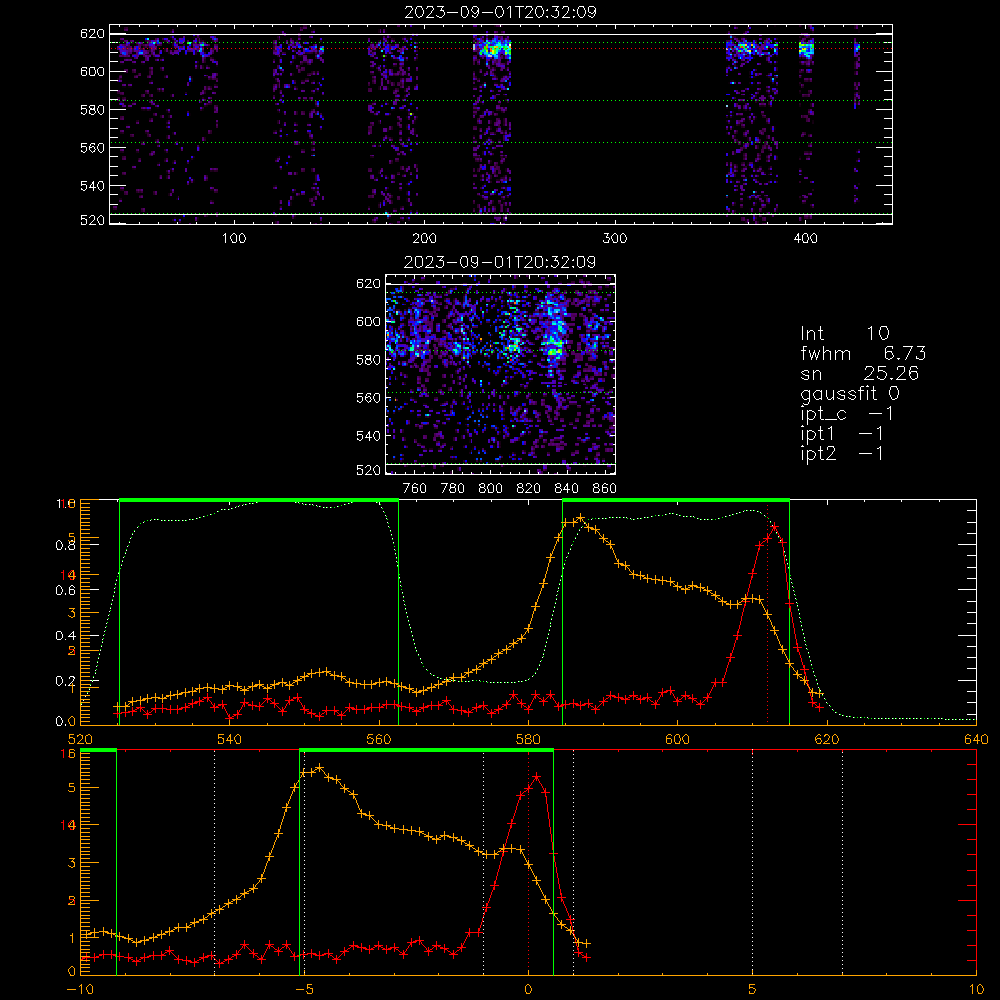Image resolution: width=1000 pixels, height=1000 pixels.
Task: Click the x-axis label 400 on top spectrogram
Action: click(805, 238)
